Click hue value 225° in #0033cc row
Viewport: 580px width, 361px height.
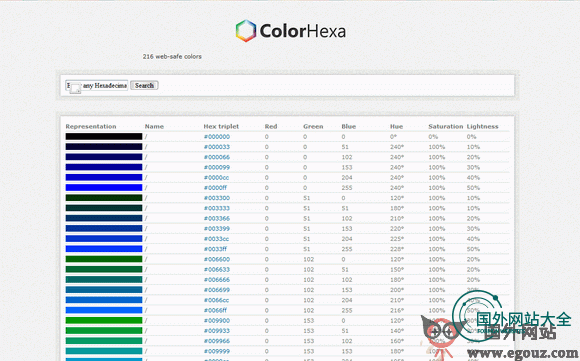click(397, 239)
